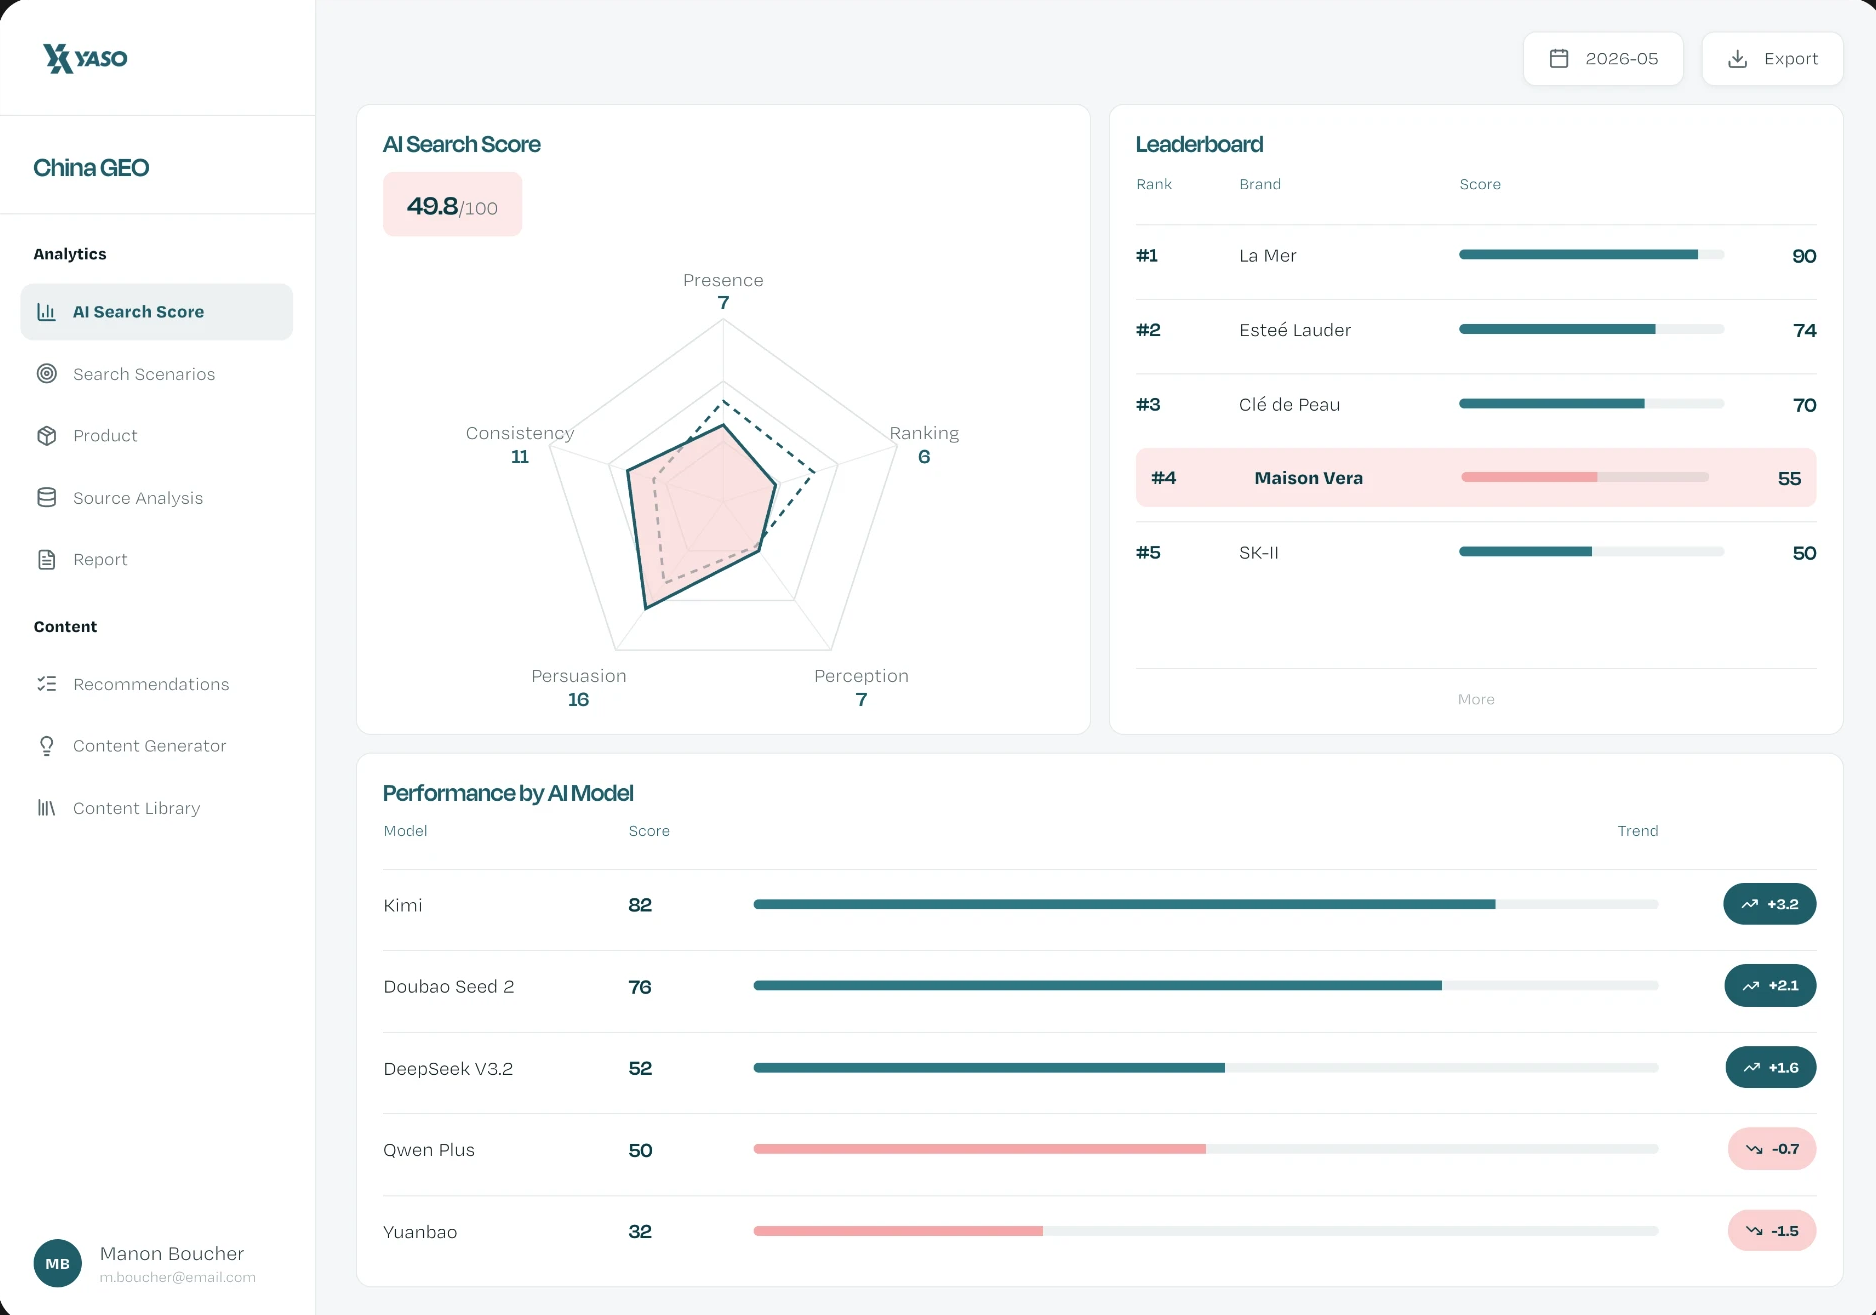Click the Manon Boucher user name
The image size is (1876, 1315).
(x=172, y=1254)
